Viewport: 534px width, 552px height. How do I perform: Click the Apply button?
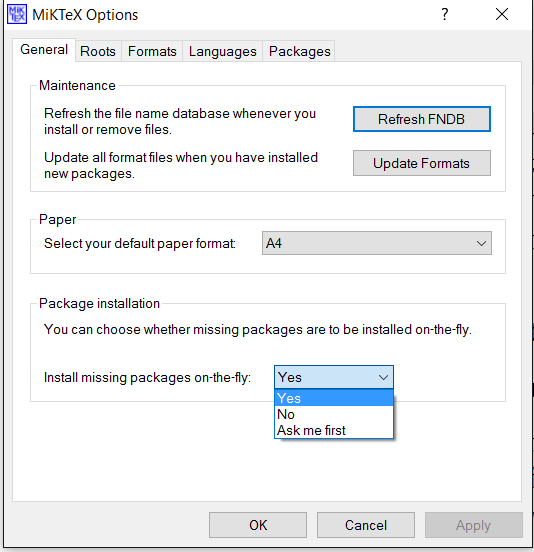click(x=473, y=525)
